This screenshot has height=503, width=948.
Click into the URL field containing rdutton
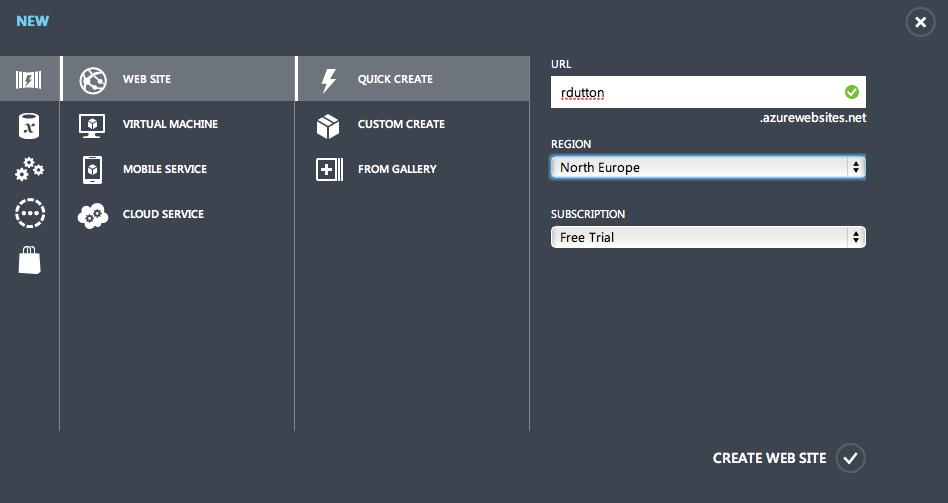click(x=708, y=92)
